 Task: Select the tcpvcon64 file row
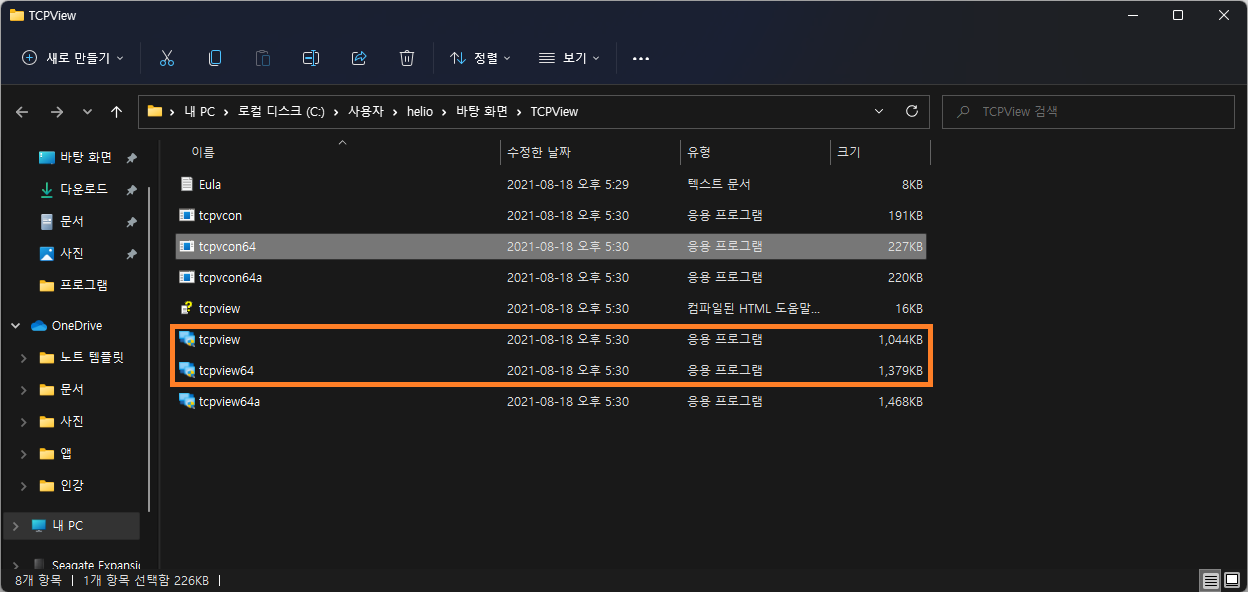[551, 246]
